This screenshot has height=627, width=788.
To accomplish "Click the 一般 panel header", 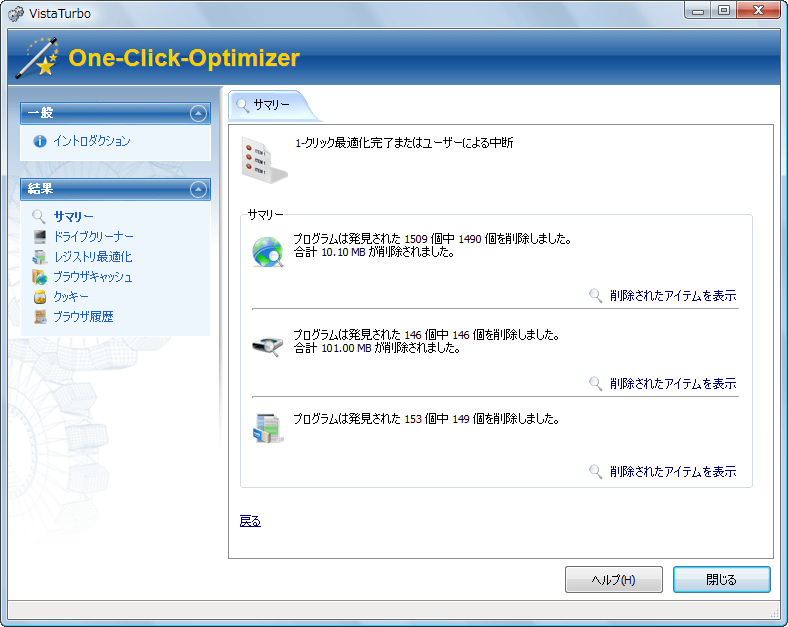I will [115, 114].
